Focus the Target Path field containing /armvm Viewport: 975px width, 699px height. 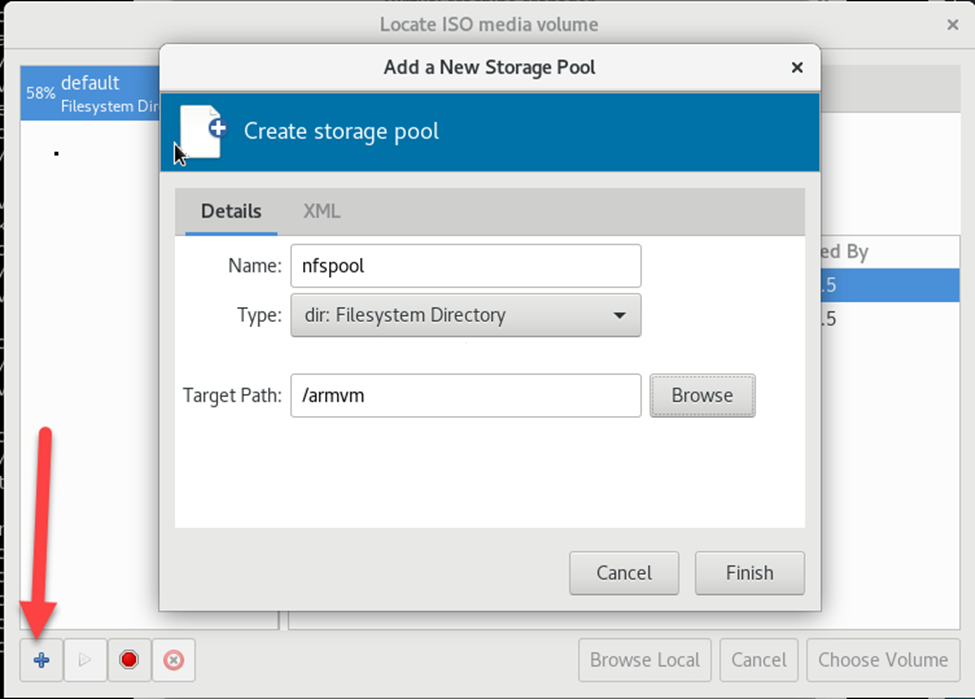click(466, 396)
